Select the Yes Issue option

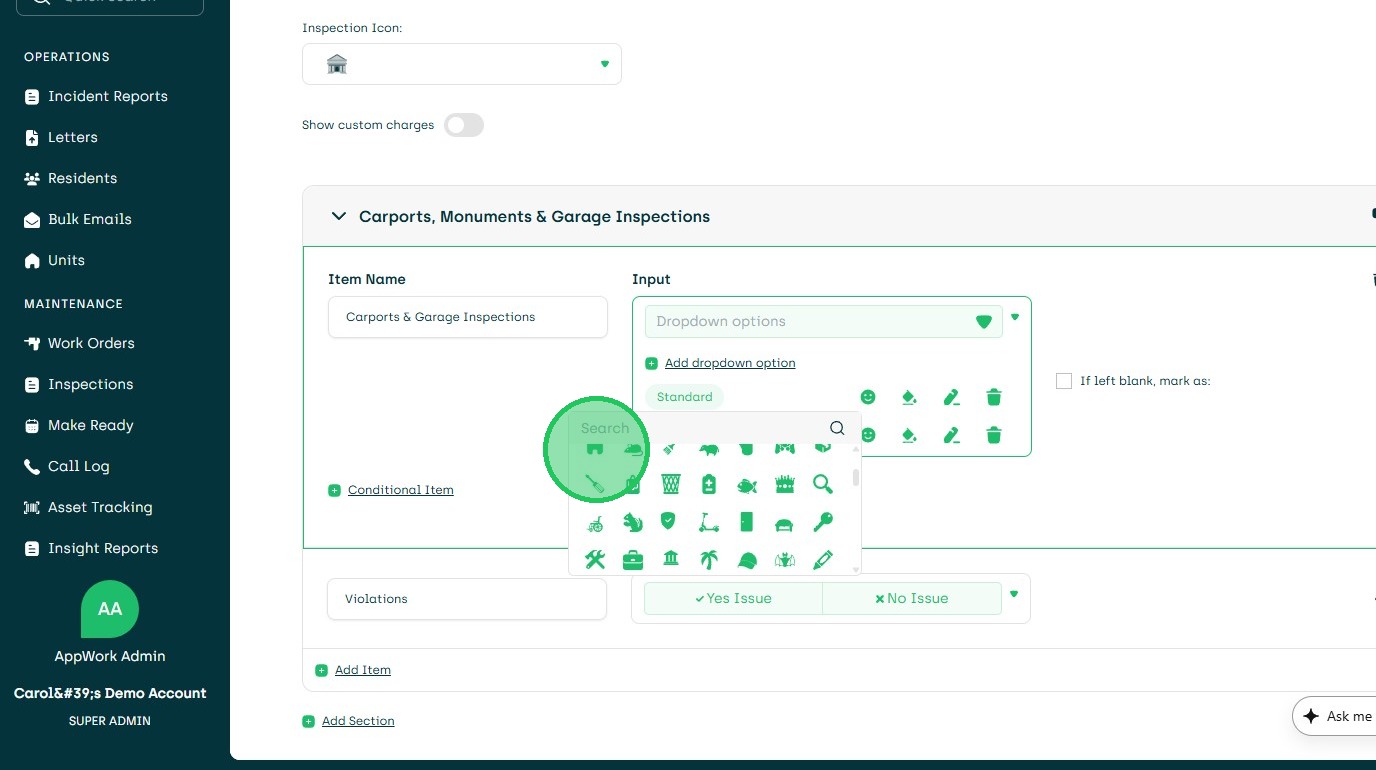pyautogui.click(x=733, y=598)
